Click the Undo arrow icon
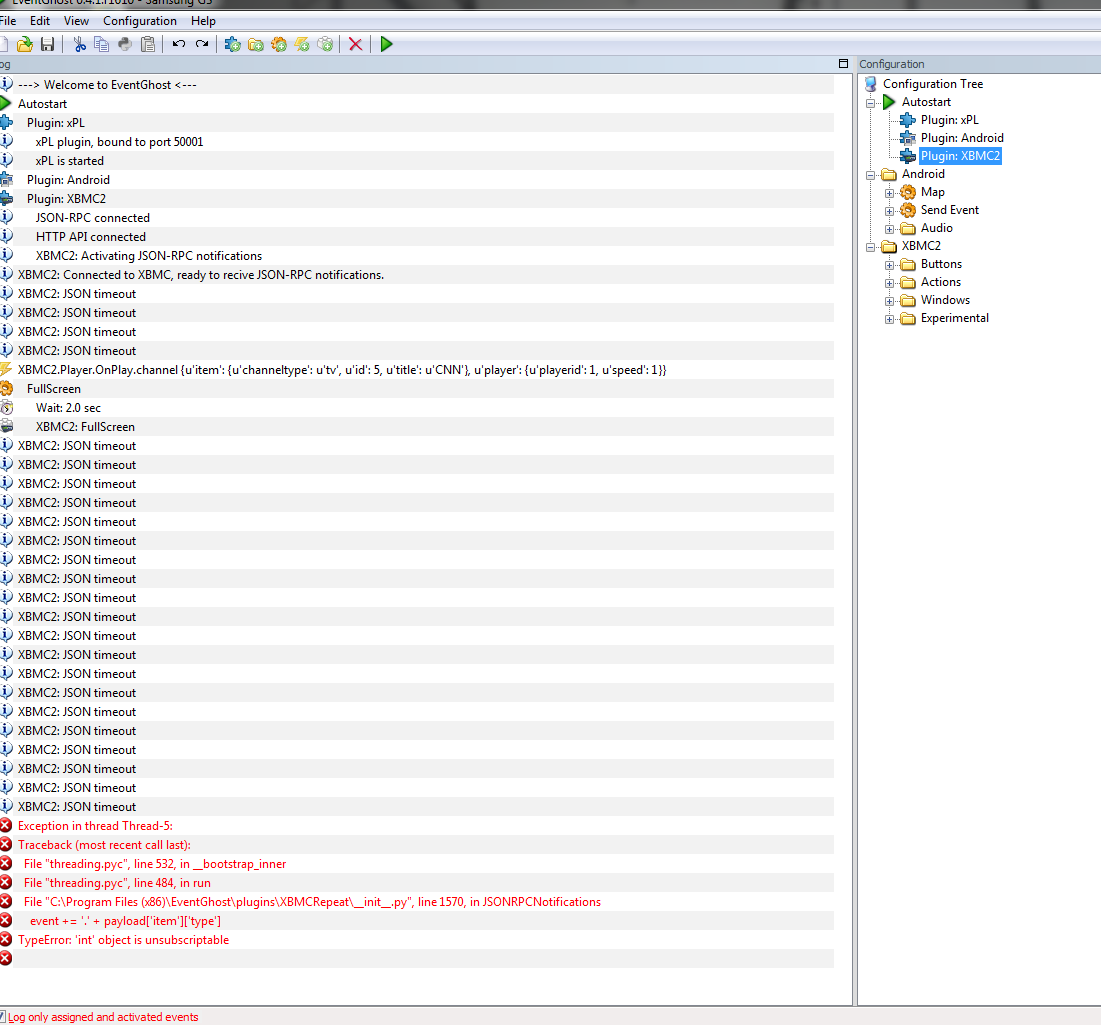The image size is (1101, 1025). click(179, 44)
